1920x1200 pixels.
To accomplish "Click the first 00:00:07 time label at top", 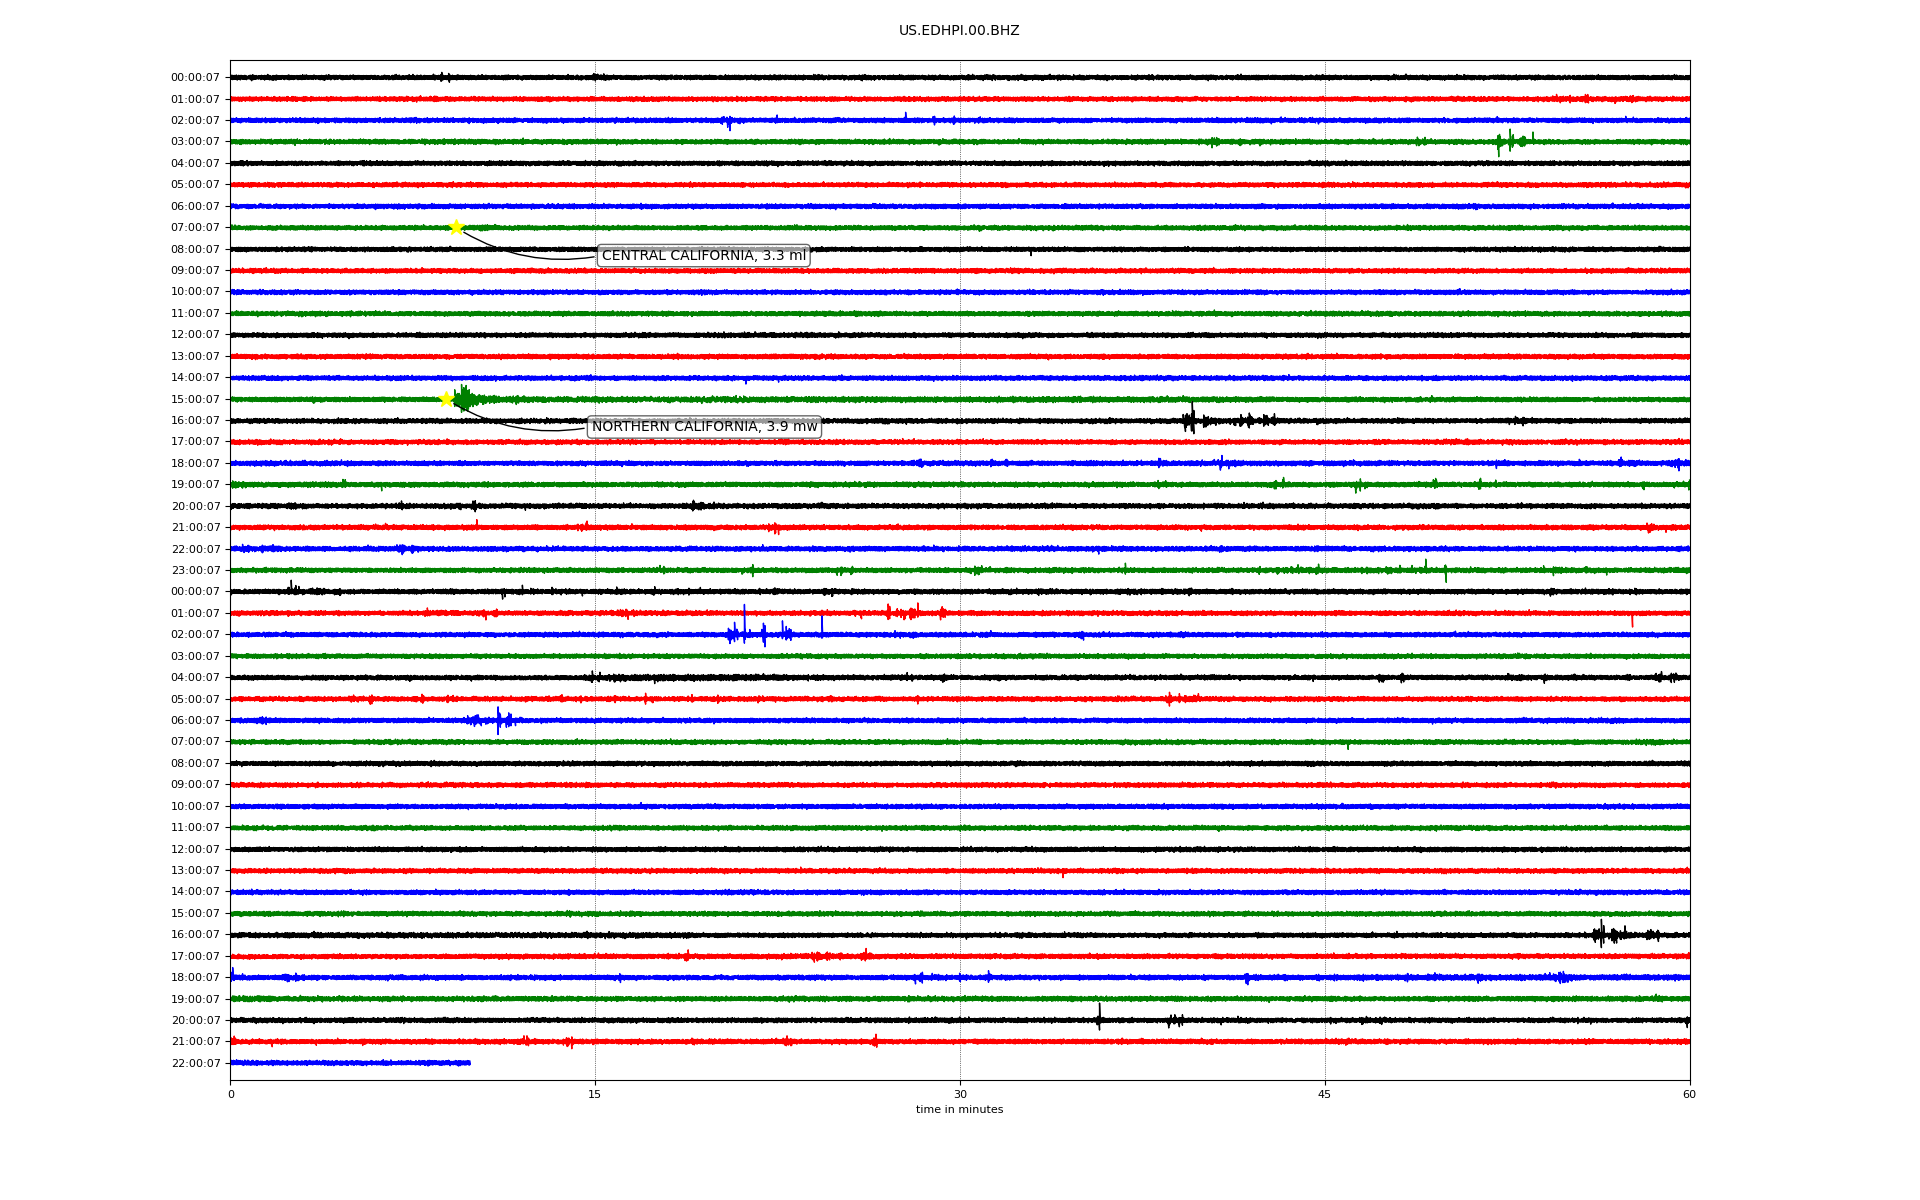I will [x=195, y=78].
